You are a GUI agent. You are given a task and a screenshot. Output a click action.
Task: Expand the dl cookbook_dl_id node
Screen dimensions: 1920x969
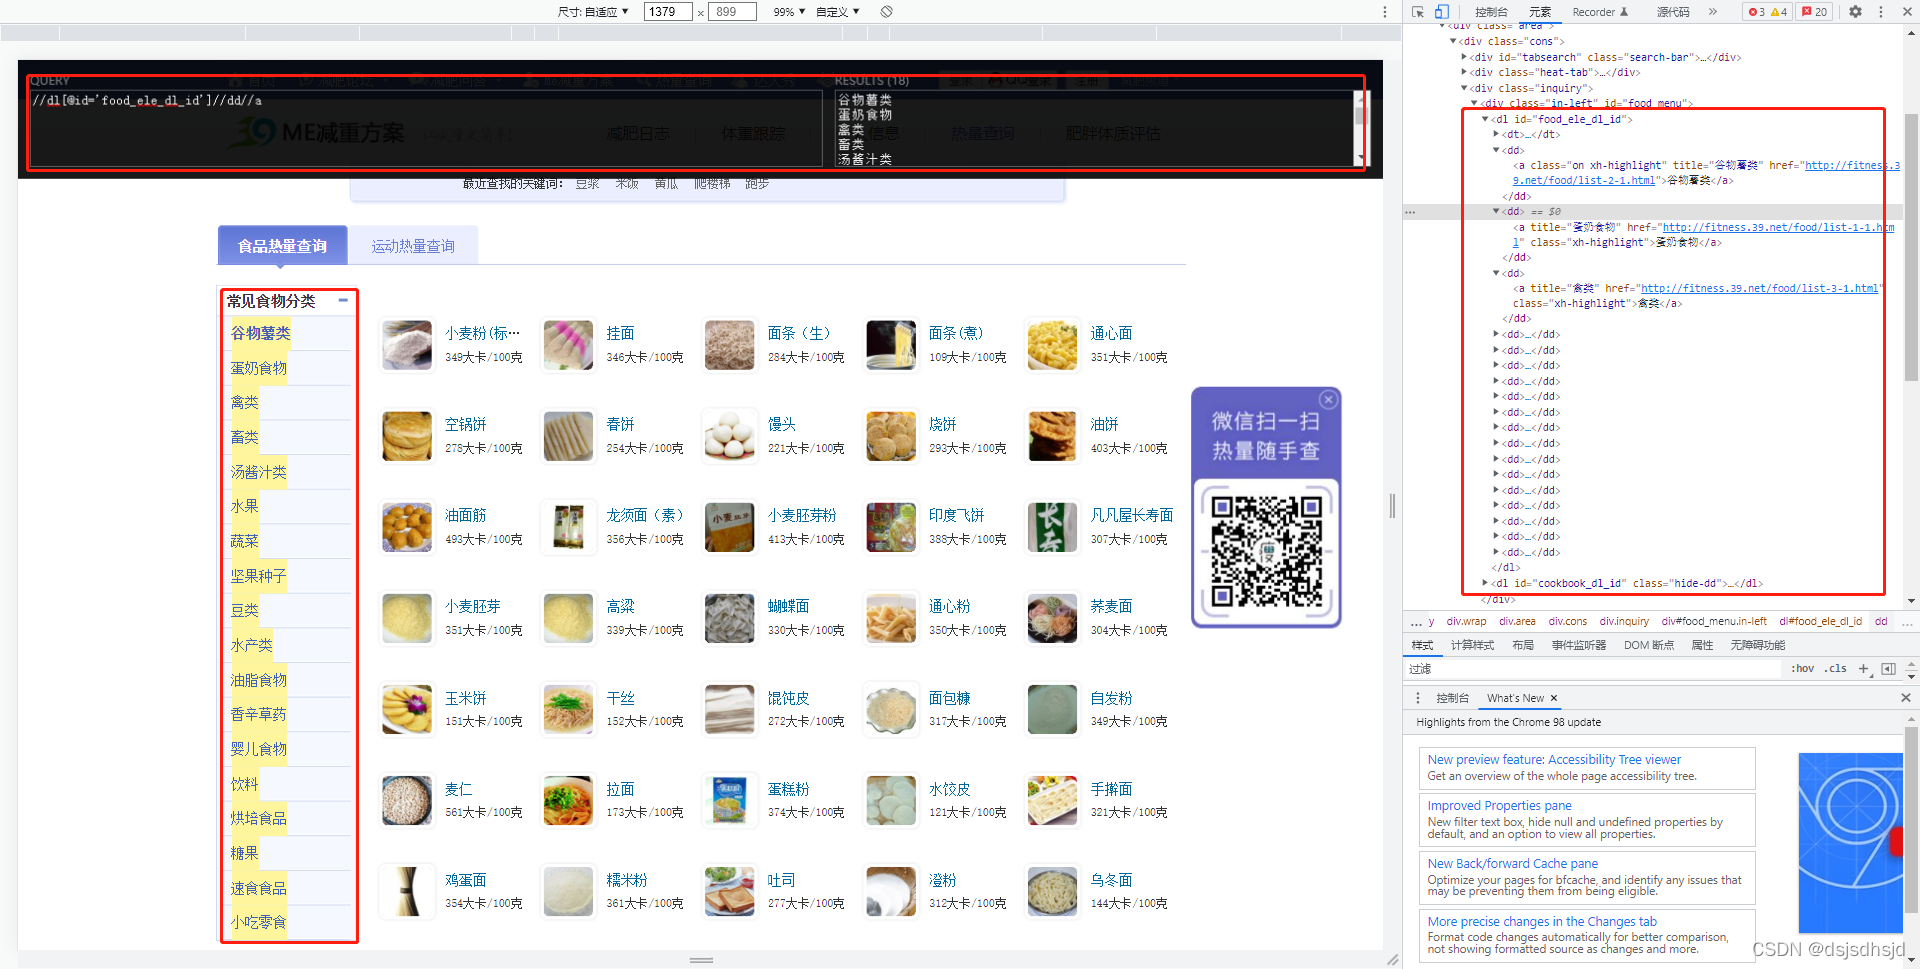pyautogui.click(x=1485, y=583)
